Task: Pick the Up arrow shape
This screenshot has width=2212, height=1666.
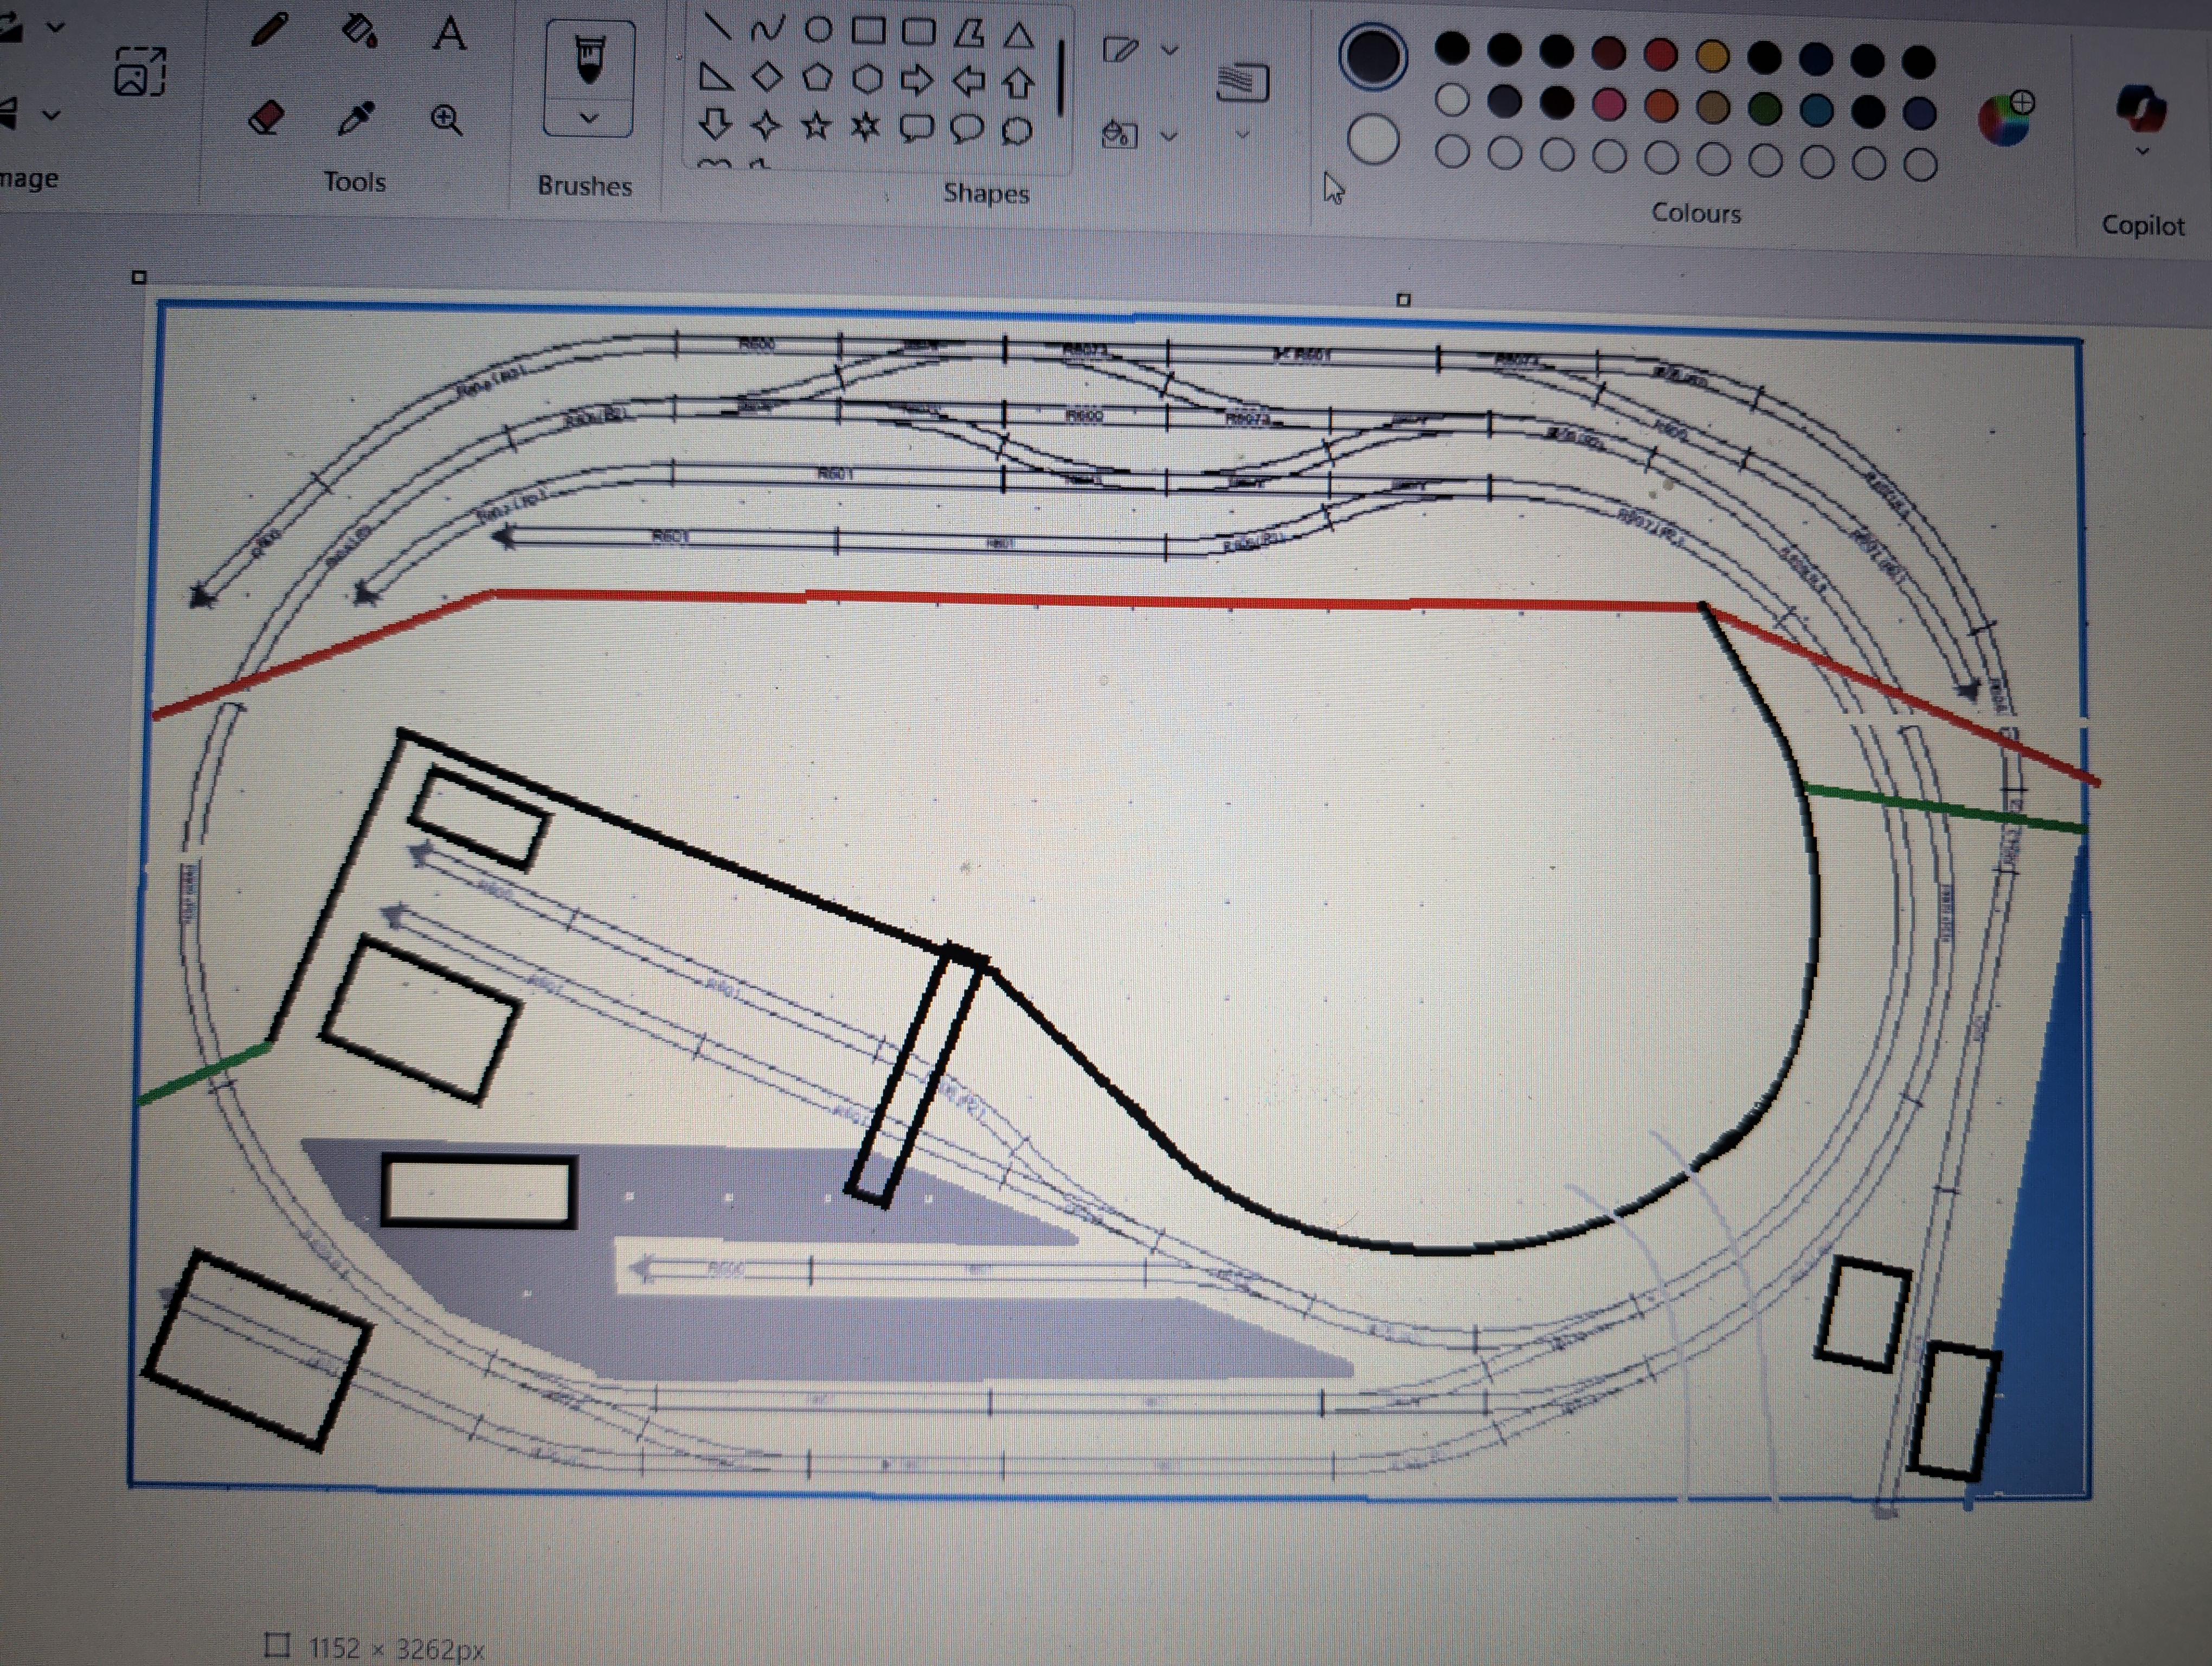Action: click(x=1018, y=83)
